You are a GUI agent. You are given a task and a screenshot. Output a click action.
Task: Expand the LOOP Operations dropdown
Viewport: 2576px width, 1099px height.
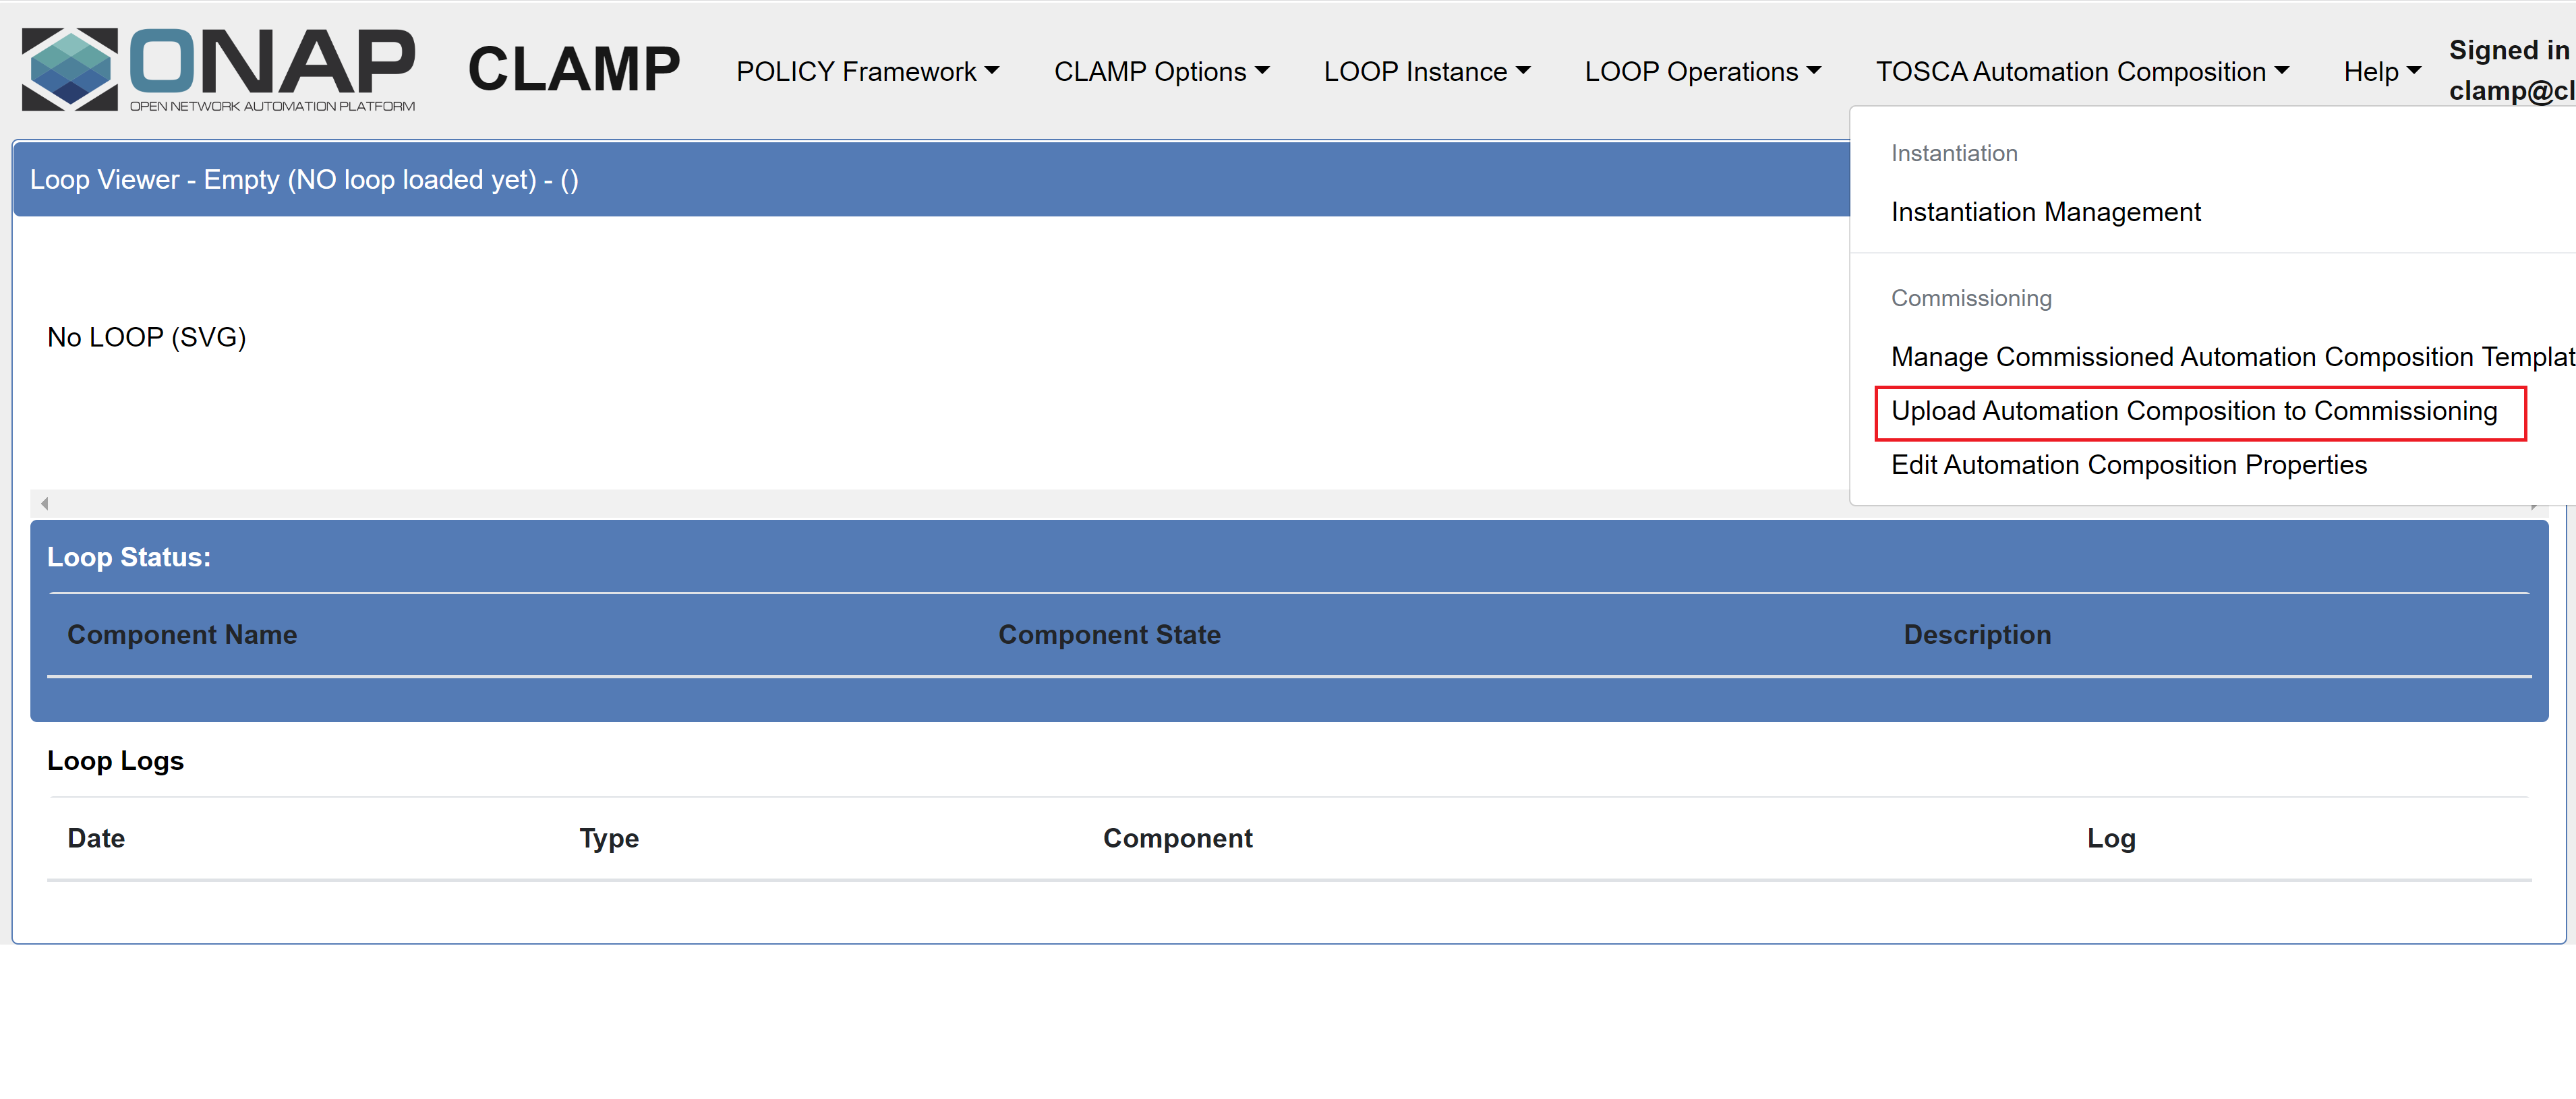[1702, 72]
